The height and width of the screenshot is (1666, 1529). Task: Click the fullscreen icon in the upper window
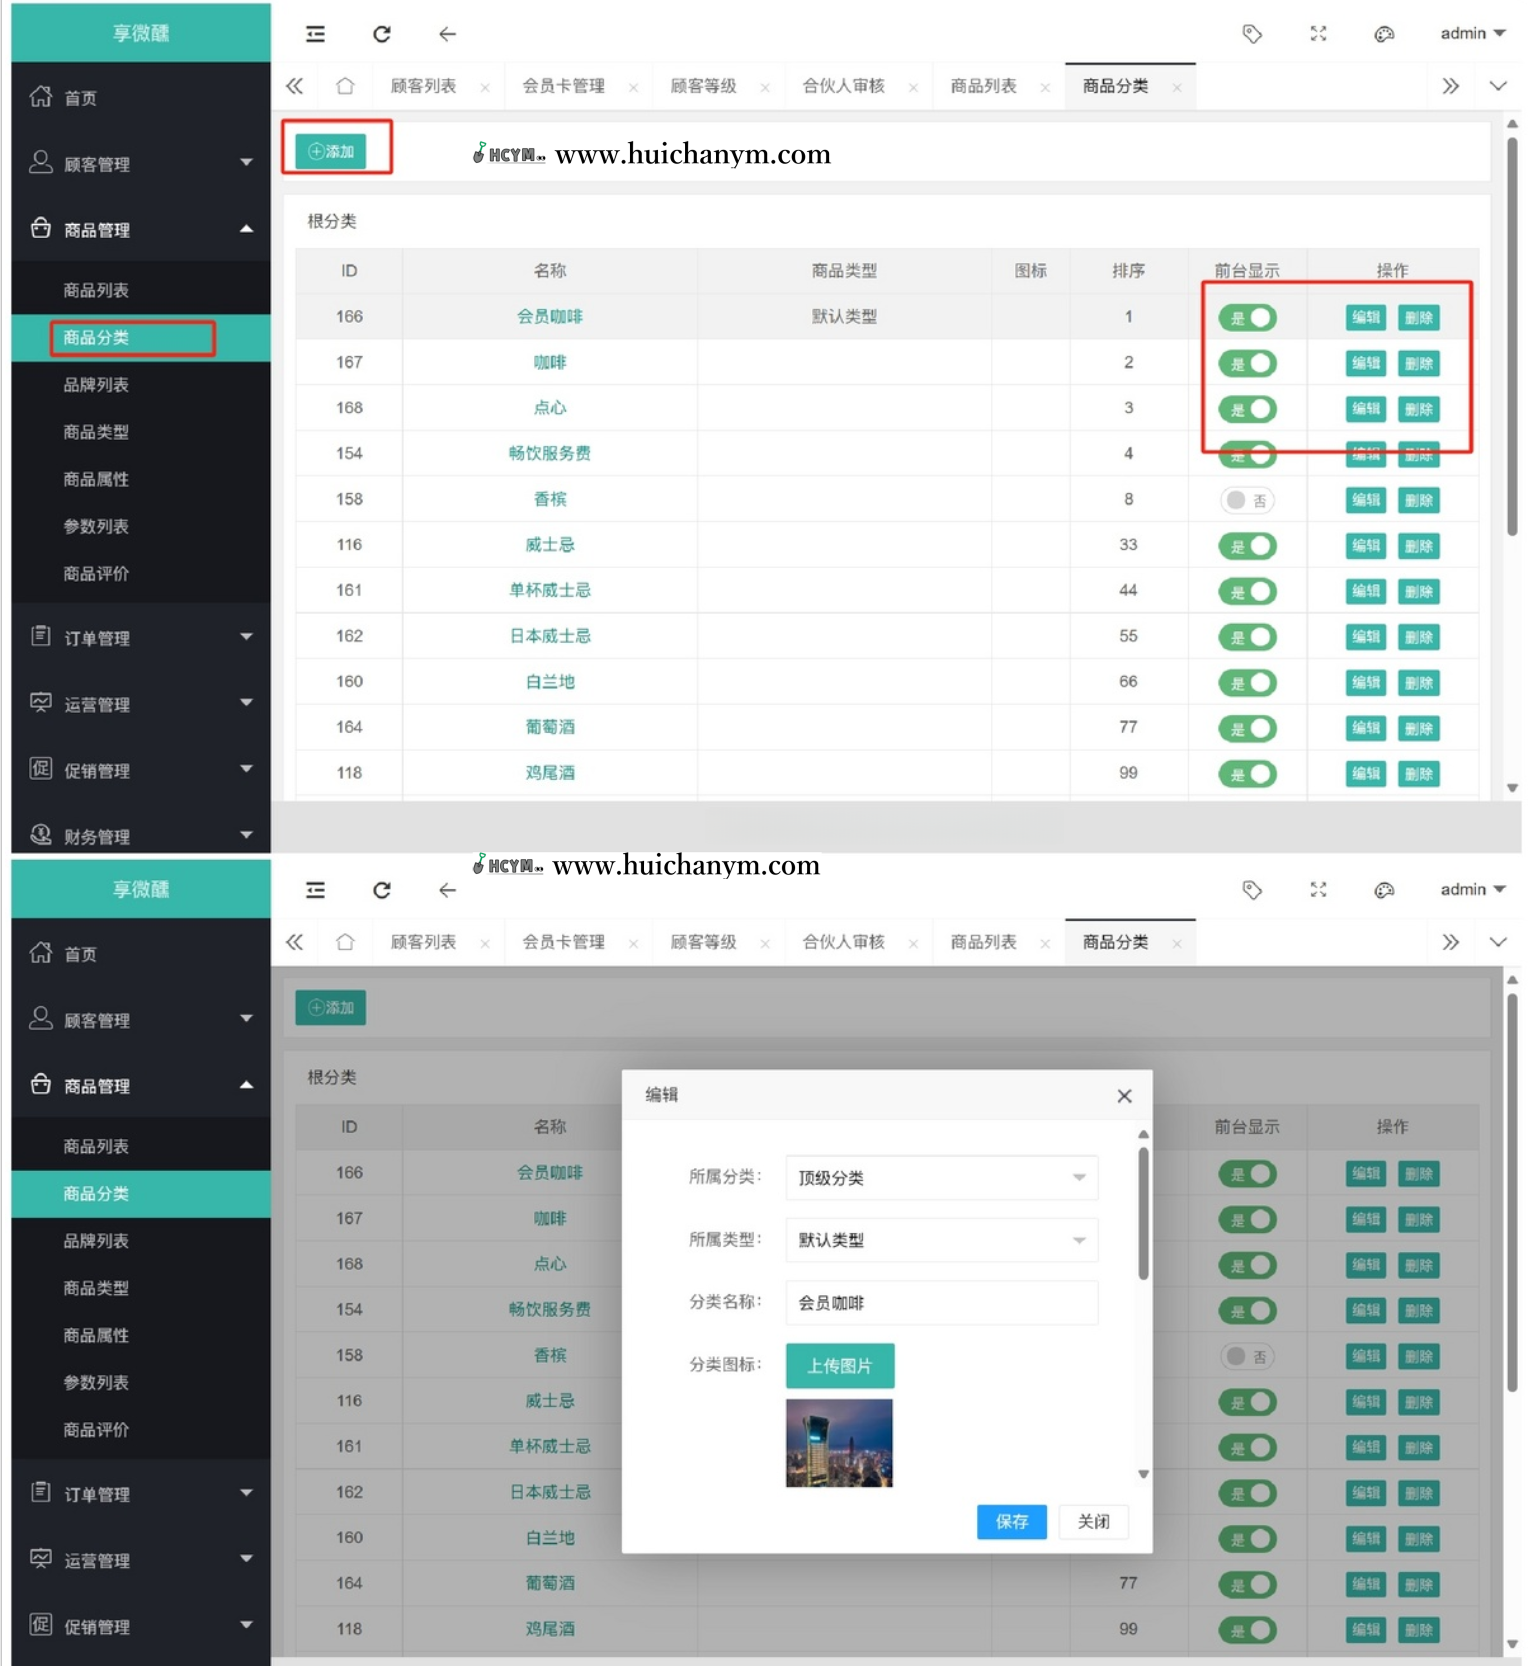1318,34
